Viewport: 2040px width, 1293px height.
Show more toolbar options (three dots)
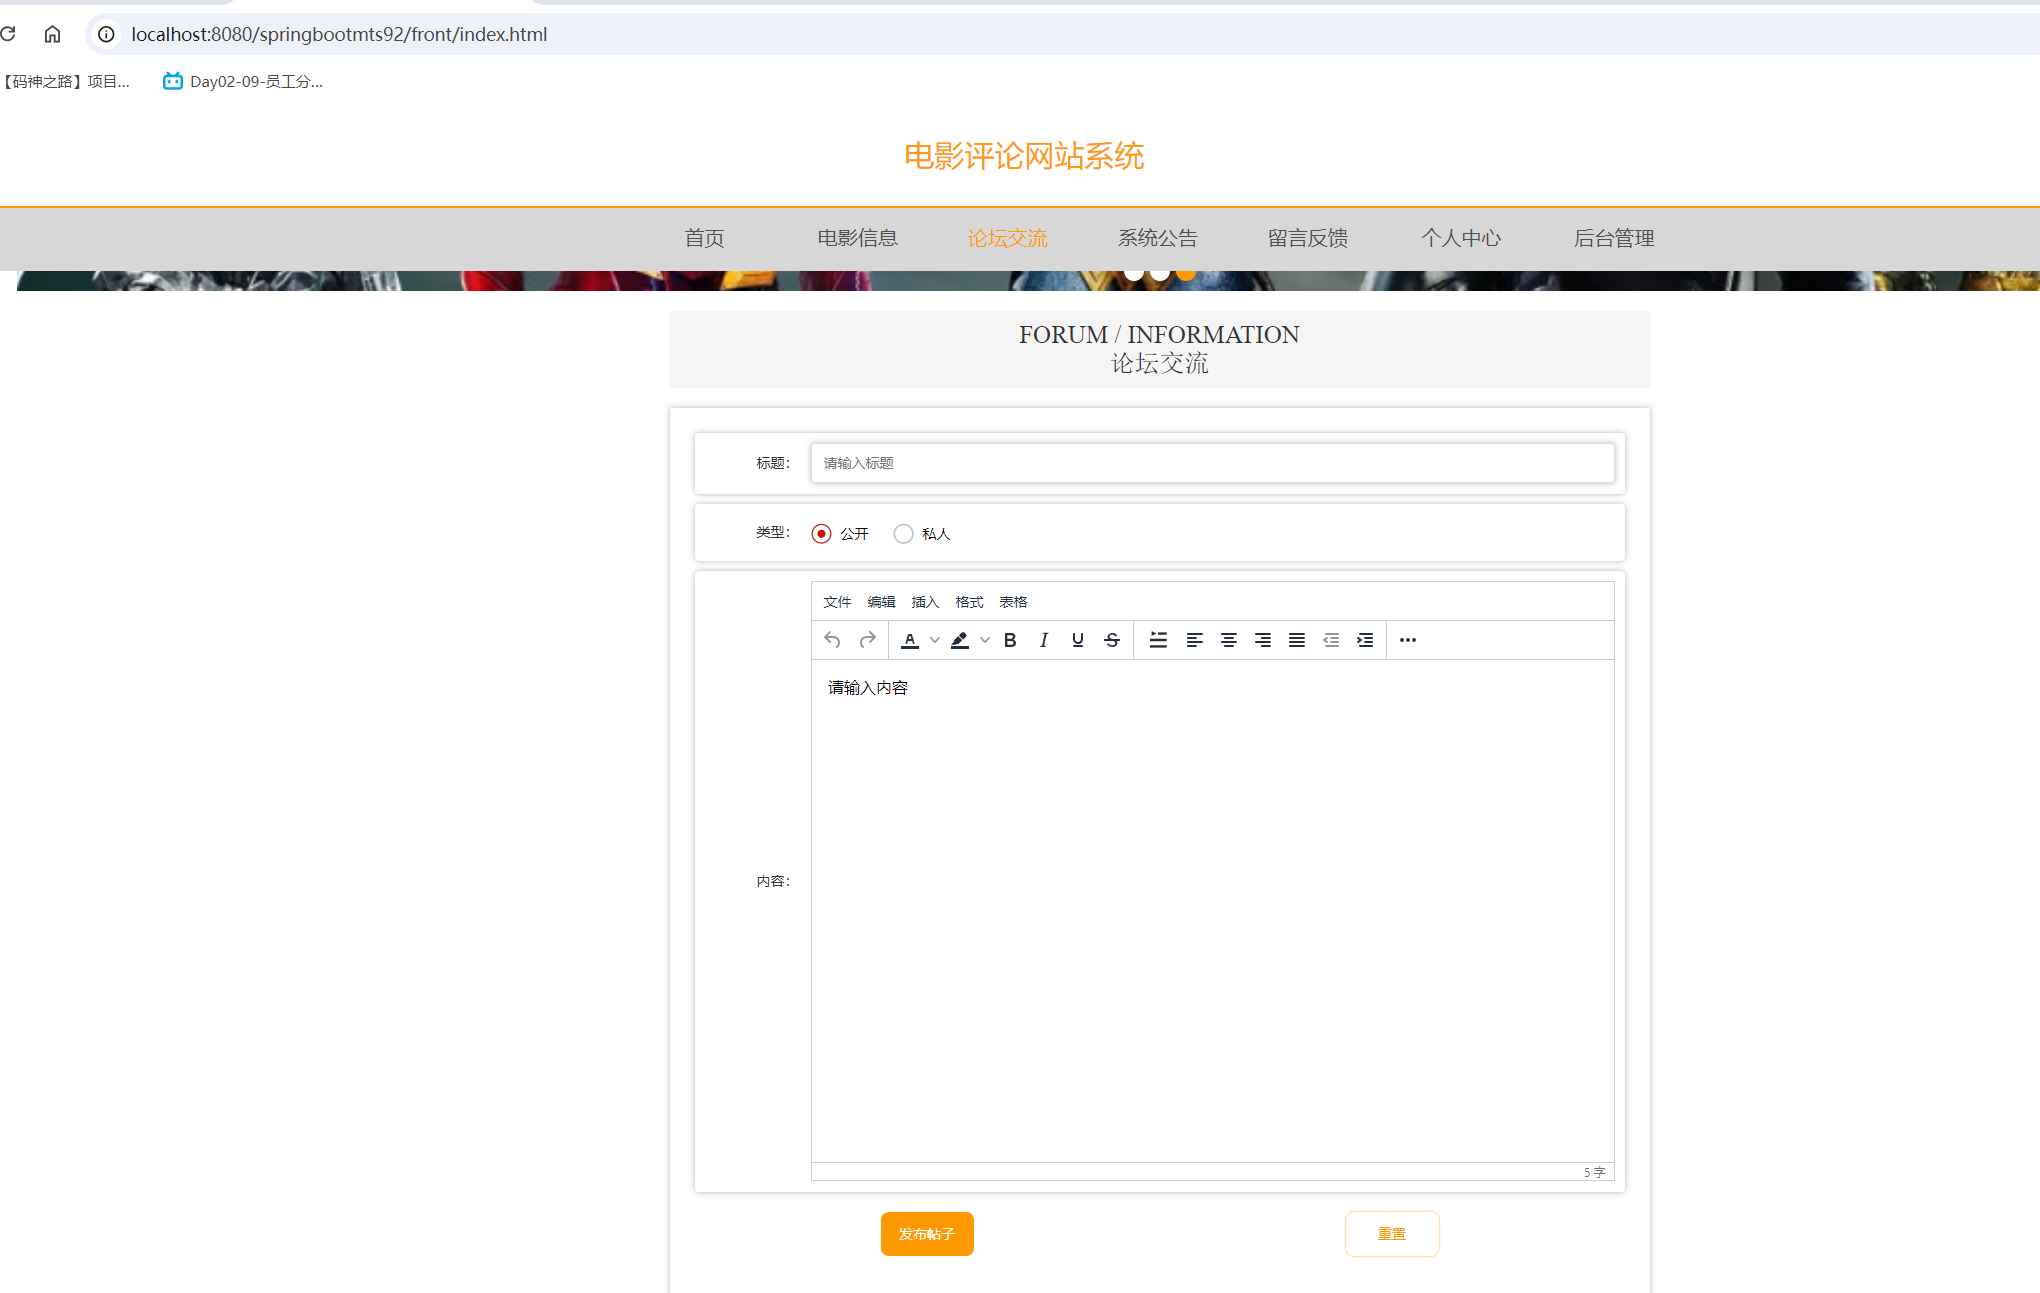click(x=1408, y=640)
